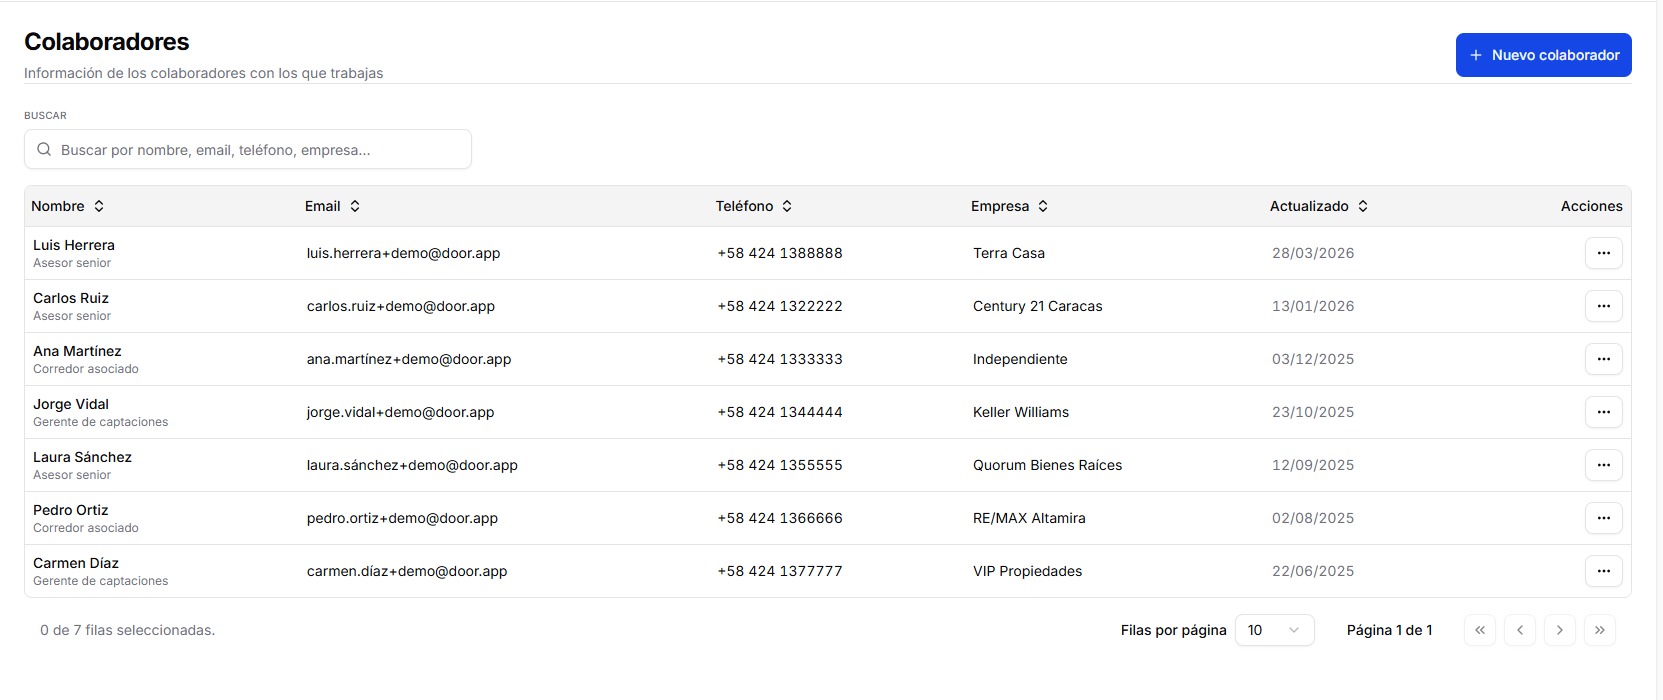
Task: Sort table by Email column
Action: 333,206
